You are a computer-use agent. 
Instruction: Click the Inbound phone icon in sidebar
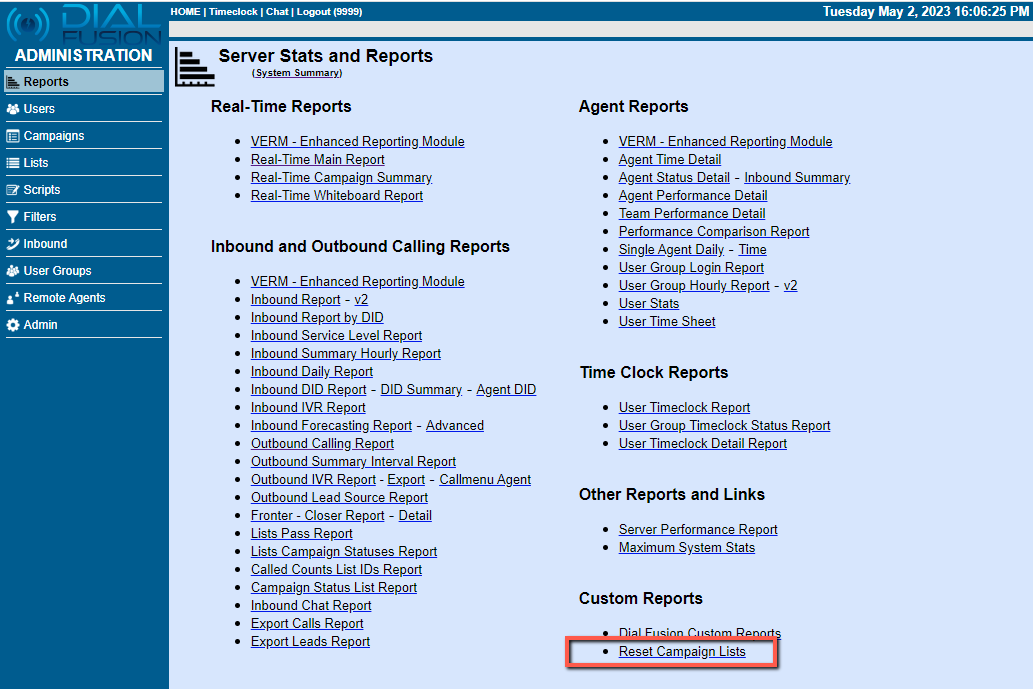(x=13, y=244)
